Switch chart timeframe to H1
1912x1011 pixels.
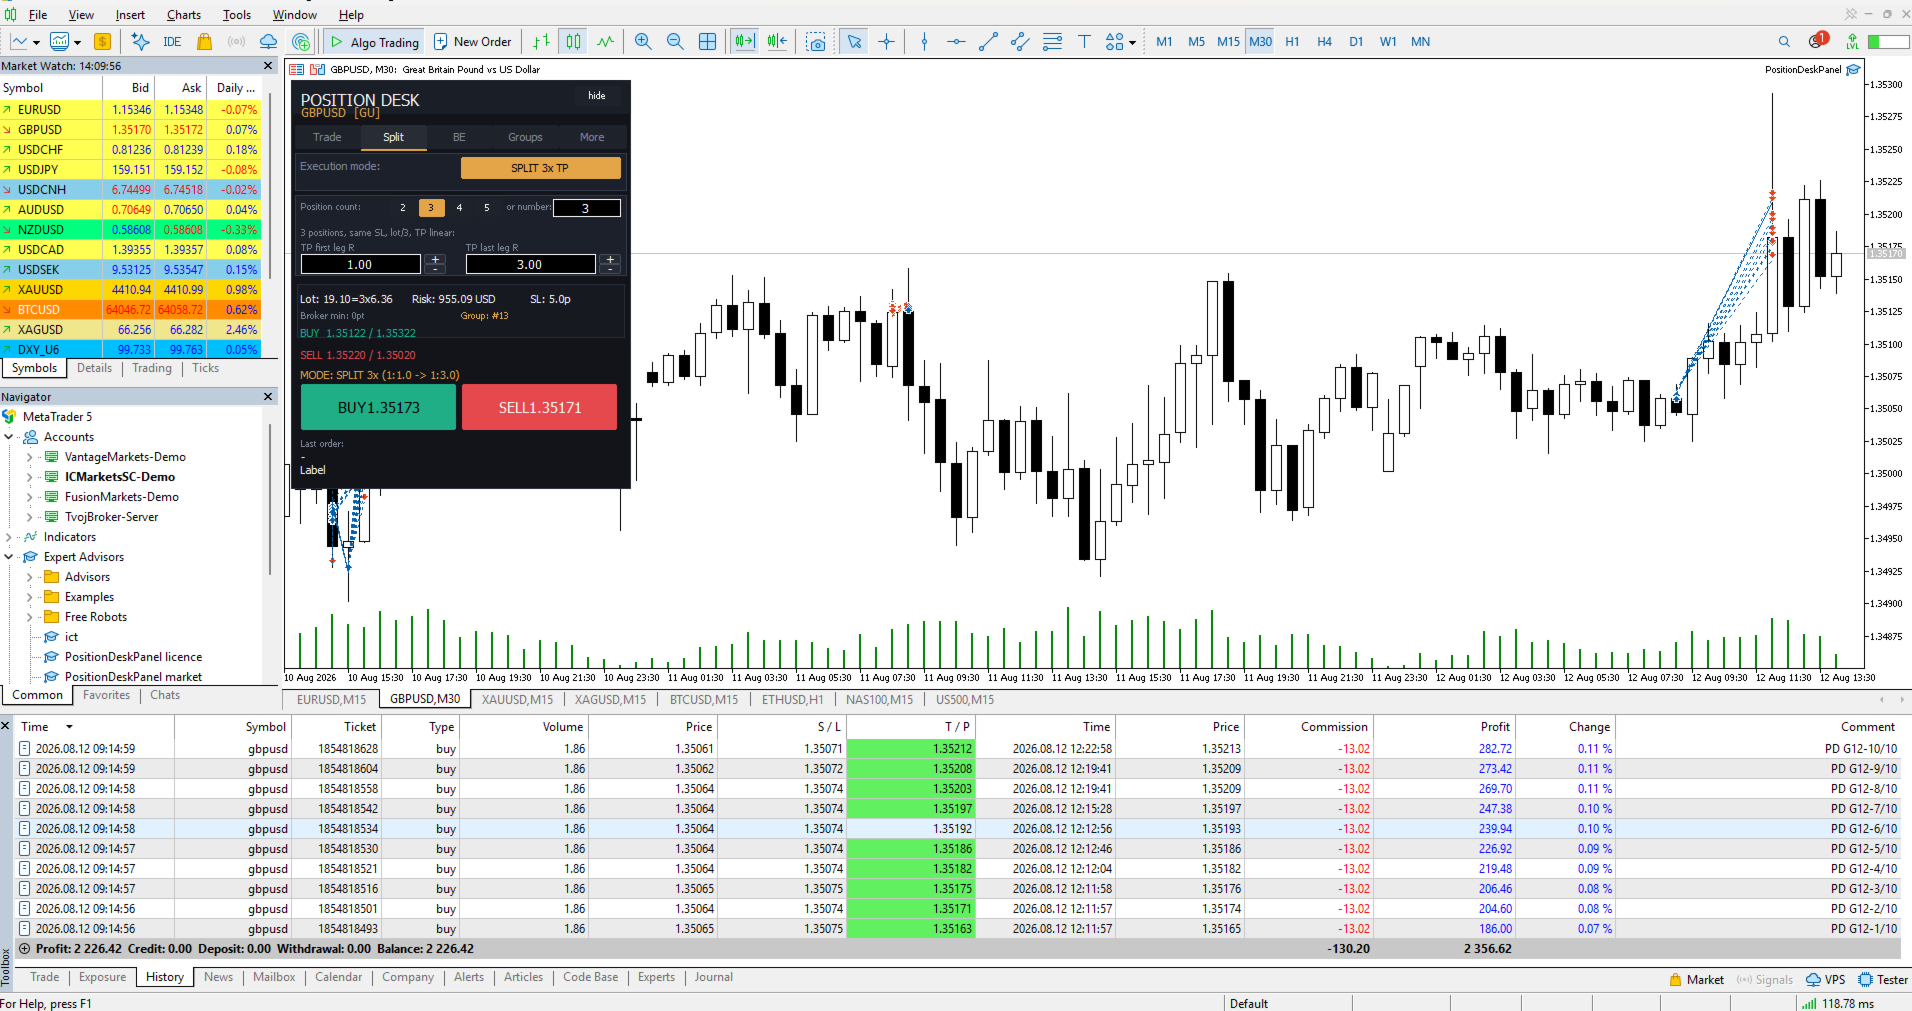click(x=1292, y=42)
